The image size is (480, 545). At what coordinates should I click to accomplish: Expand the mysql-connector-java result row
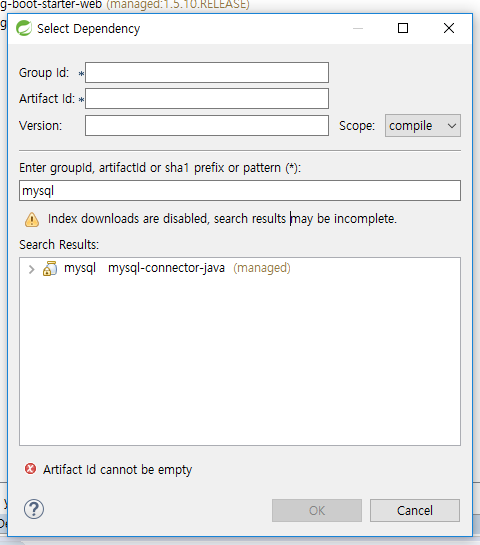point(31,269)
